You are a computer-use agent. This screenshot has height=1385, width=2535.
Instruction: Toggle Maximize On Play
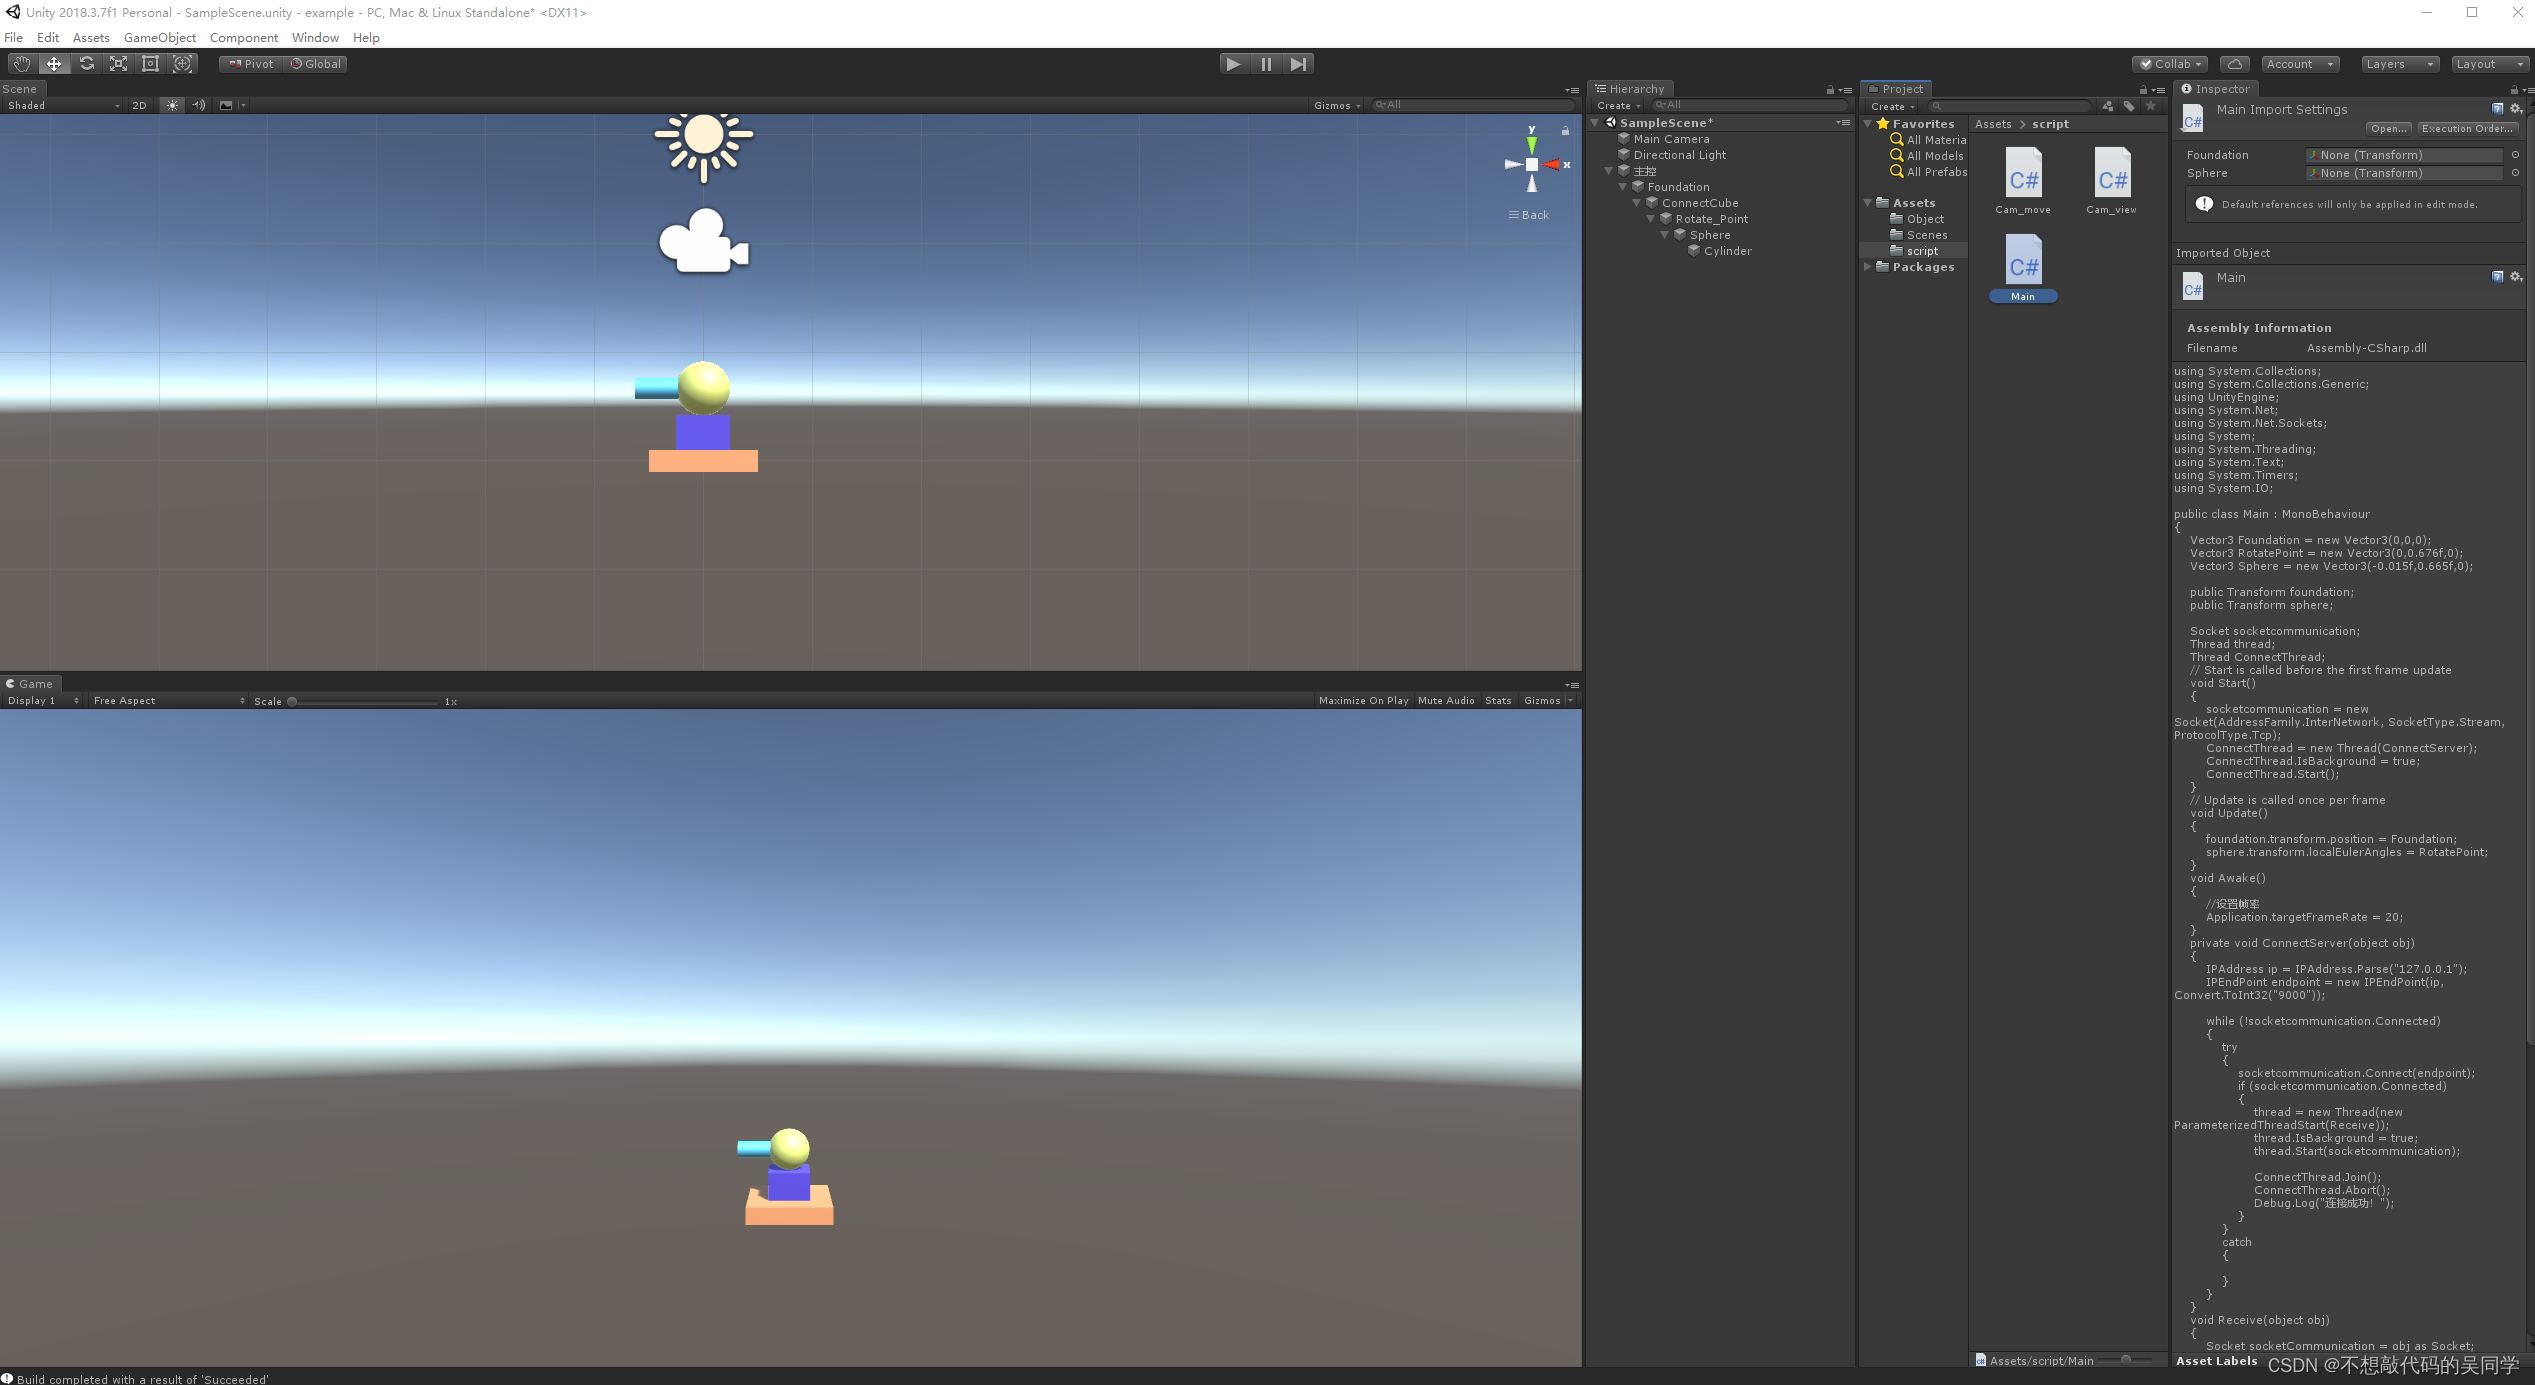[x=1363, y=701]
